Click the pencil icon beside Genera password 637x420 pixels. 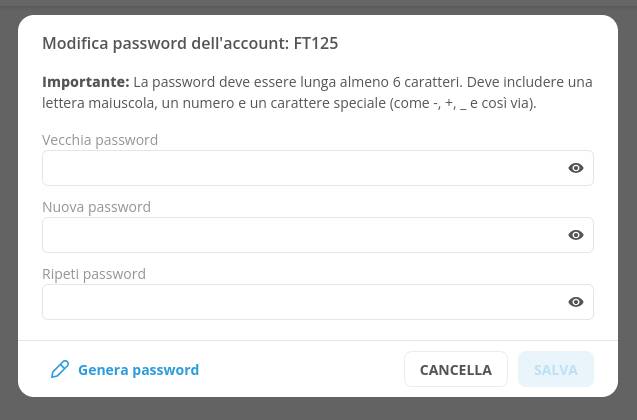coord(60,369)
